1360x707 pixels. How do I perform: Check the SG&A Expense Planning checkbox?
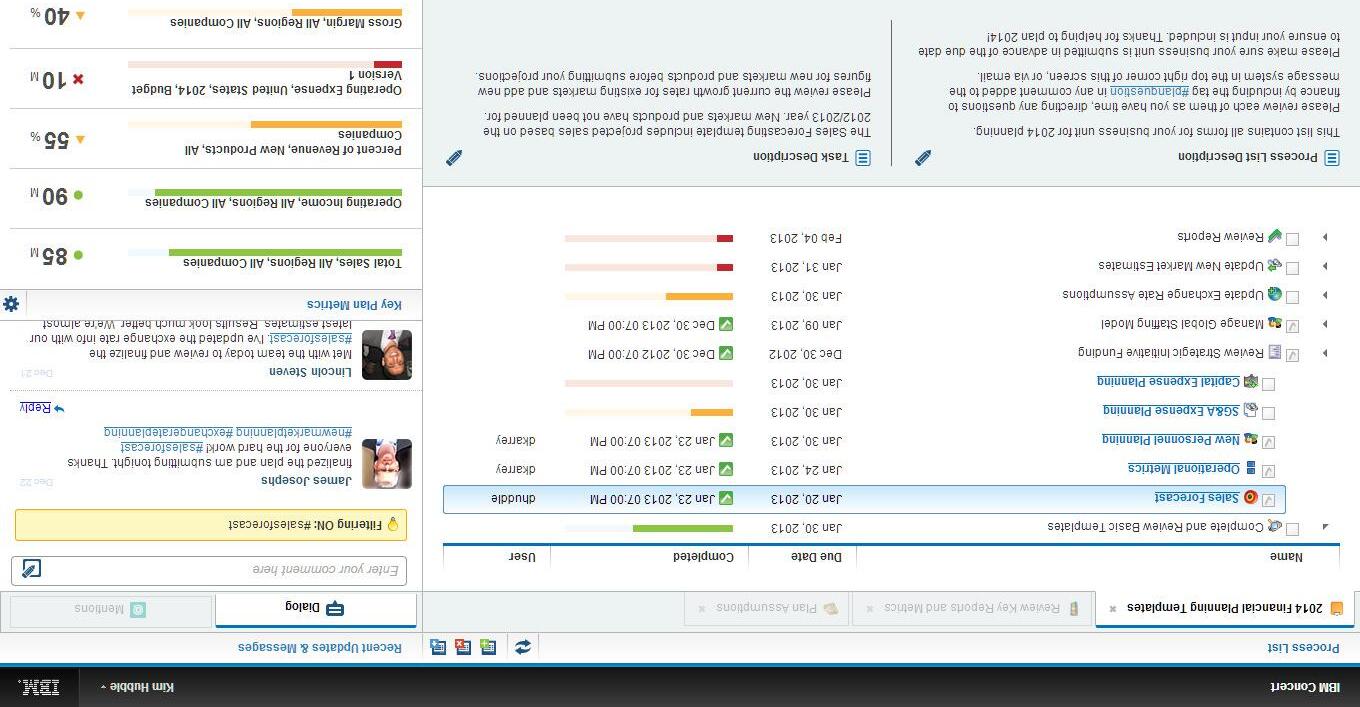(1269, 413)
